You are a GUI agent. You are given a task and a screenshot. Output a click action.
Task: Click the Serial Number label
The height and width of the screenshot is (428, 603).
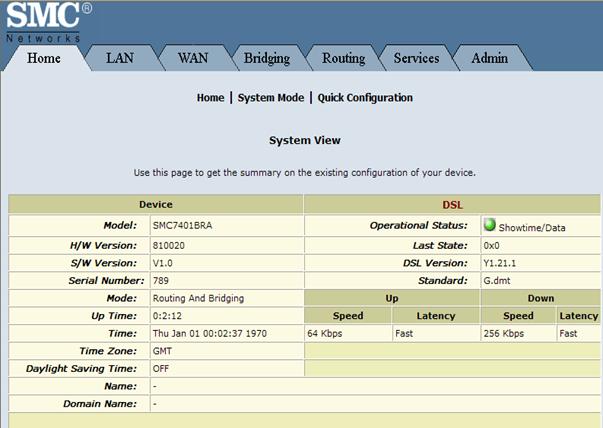(x=106, y=281)
